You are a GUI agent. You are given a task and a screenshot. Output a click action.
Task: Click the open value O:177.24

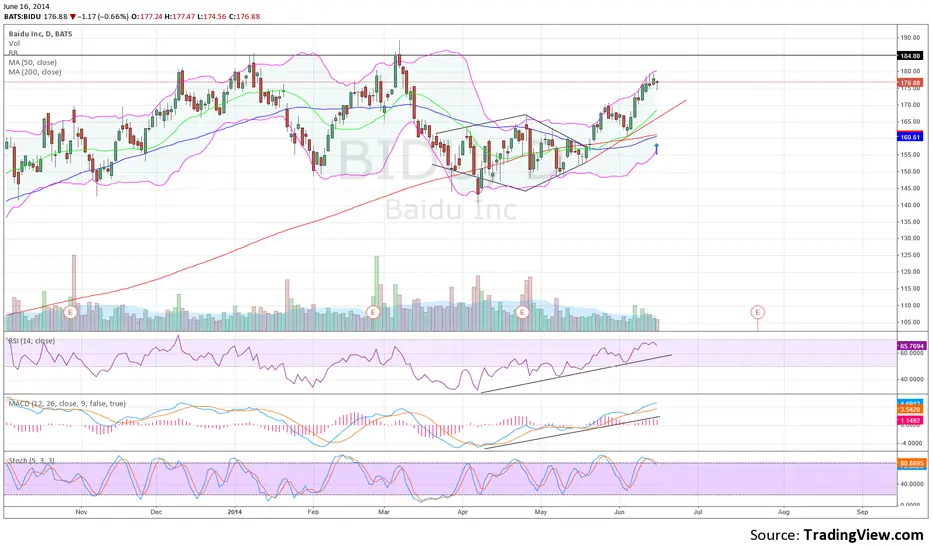(147, 17)
